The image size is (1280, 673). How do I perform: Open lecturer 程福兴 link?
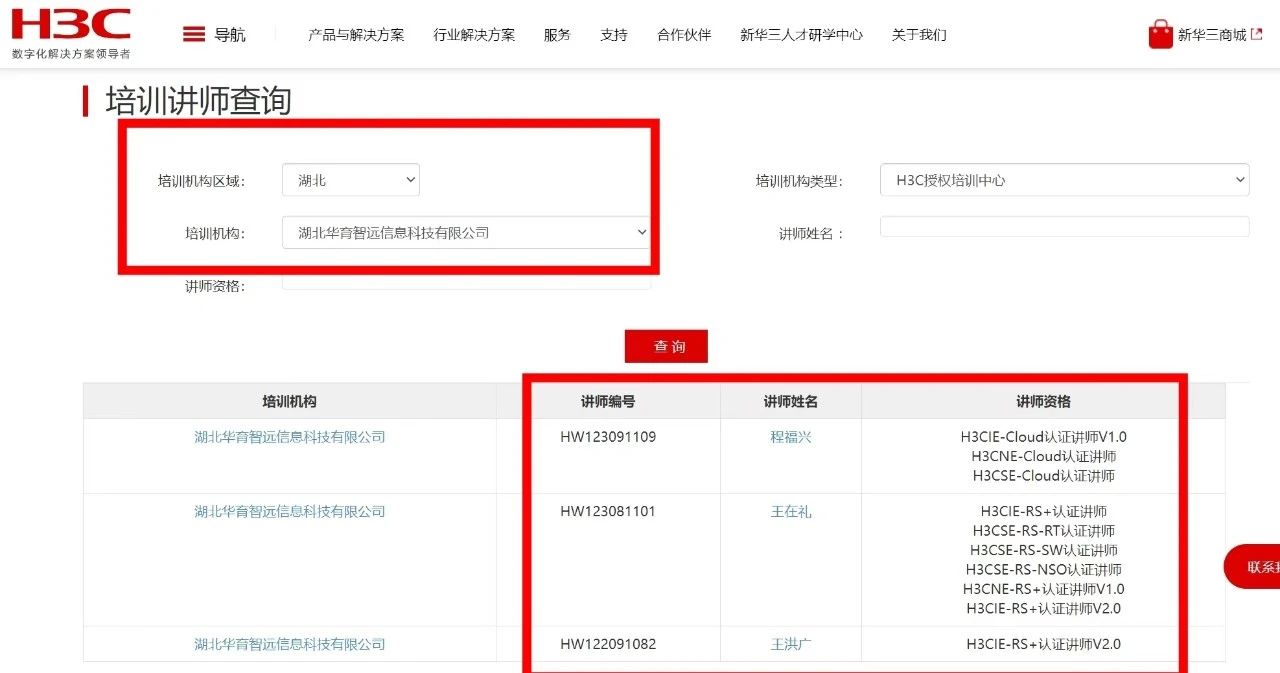791,437
